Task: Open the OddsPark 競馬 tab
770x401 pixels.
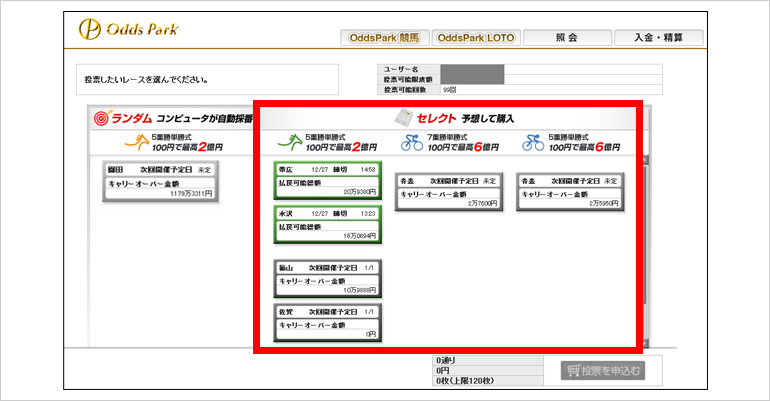Action: 385,38
